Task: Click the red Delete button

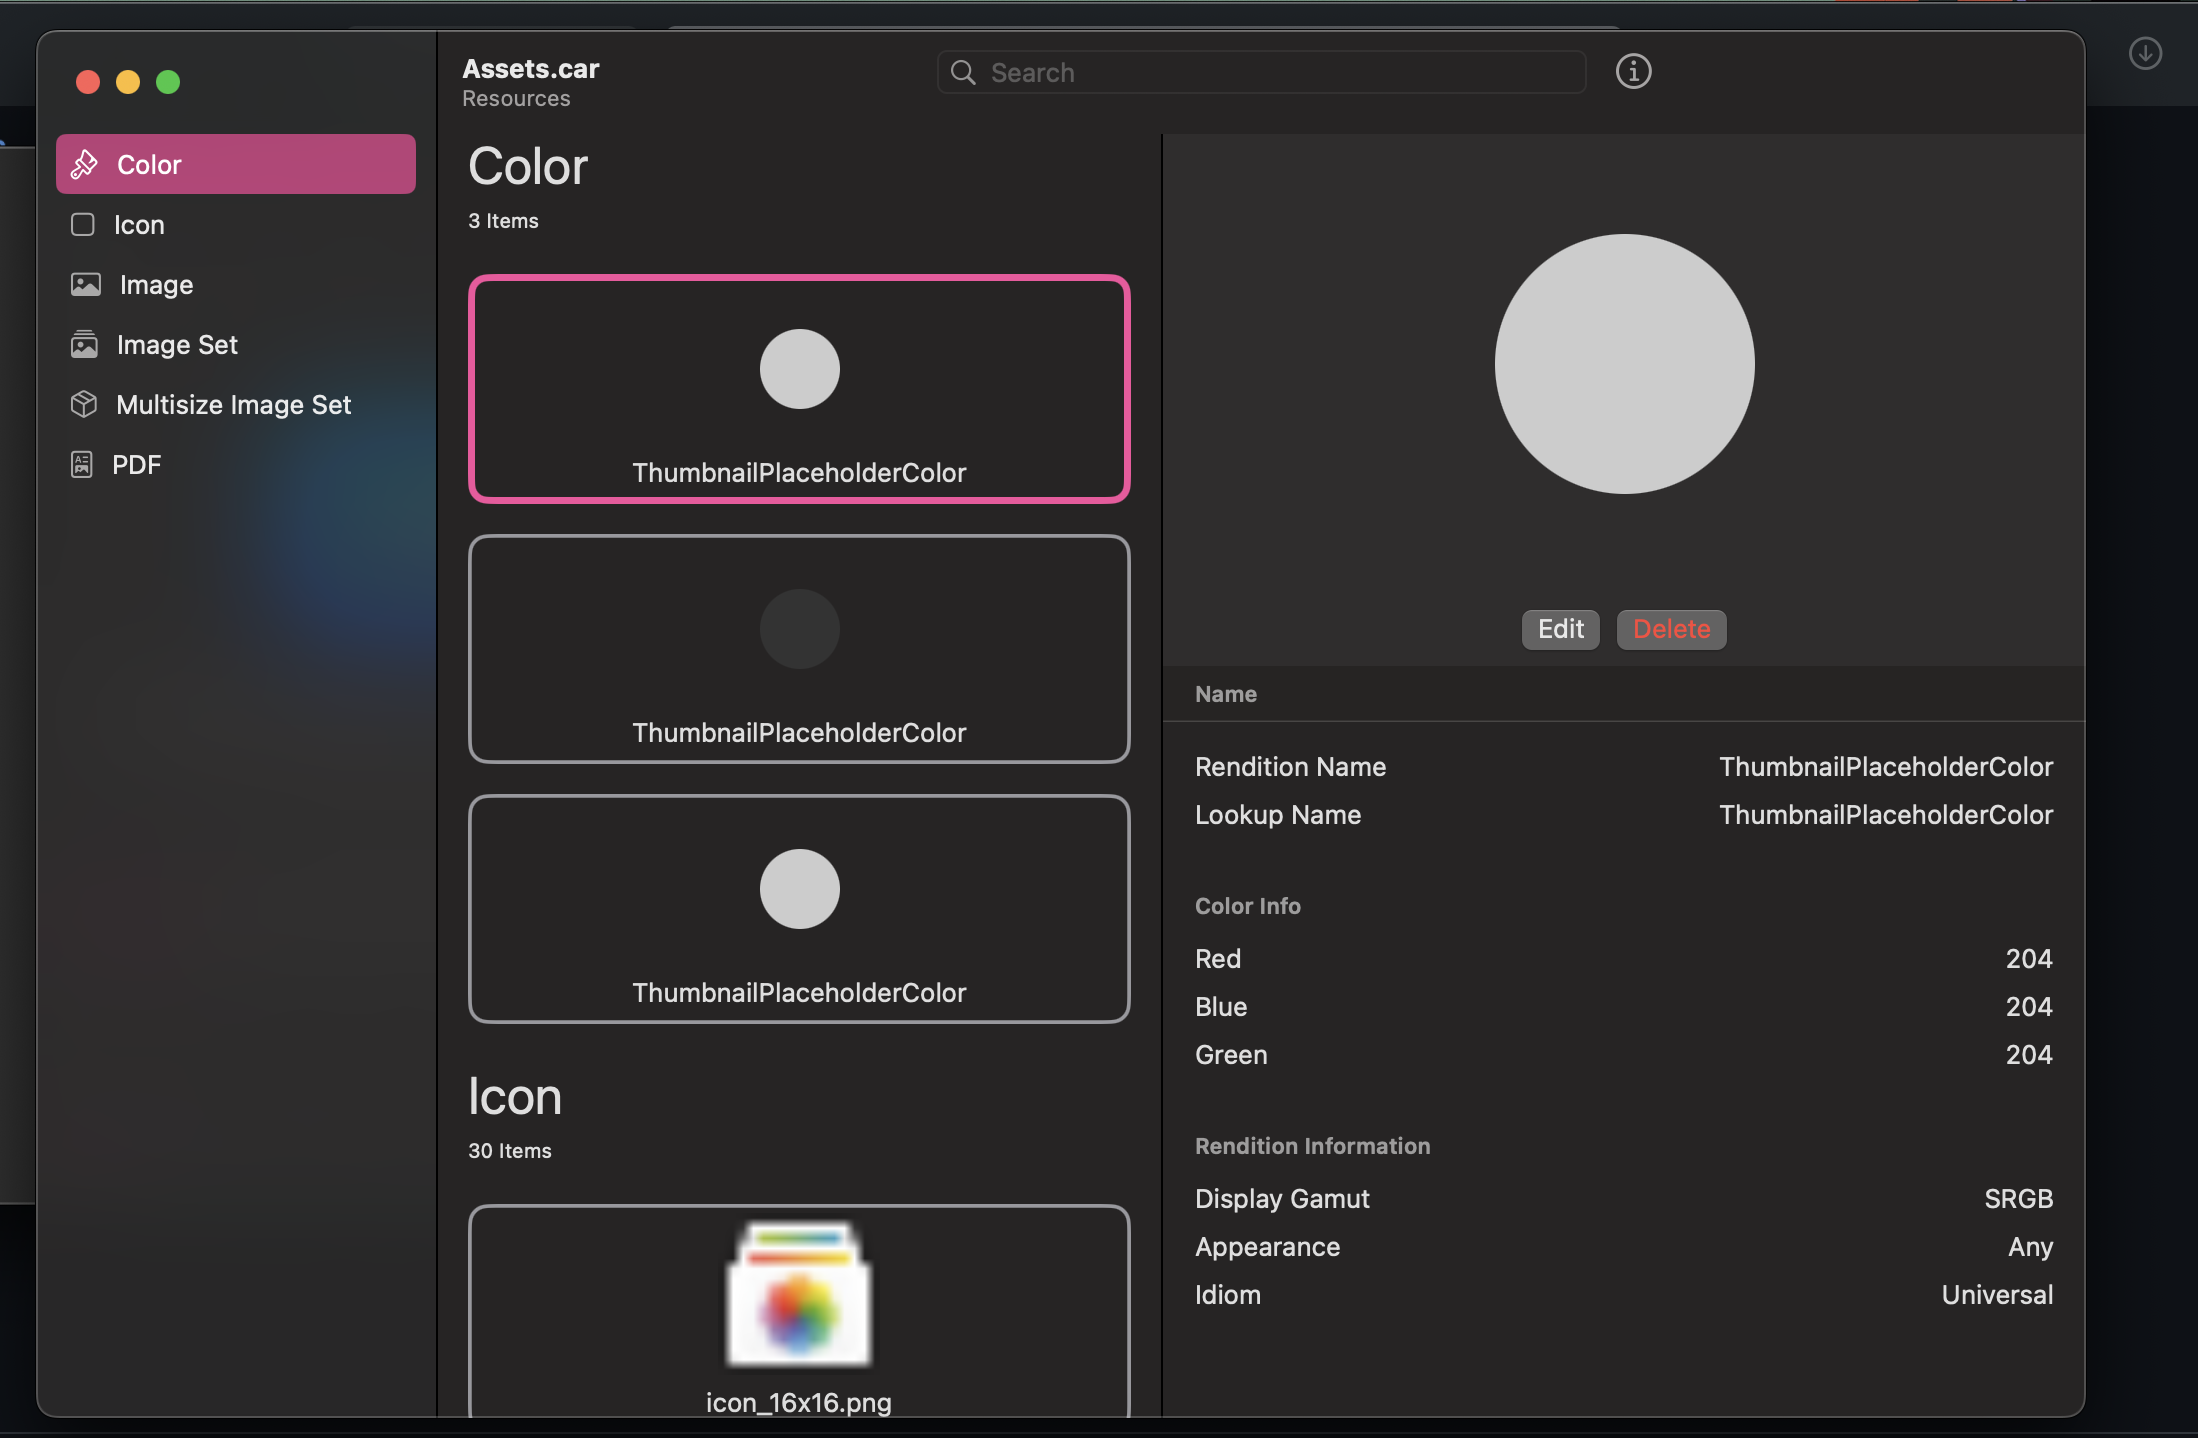Action: 1671,629
